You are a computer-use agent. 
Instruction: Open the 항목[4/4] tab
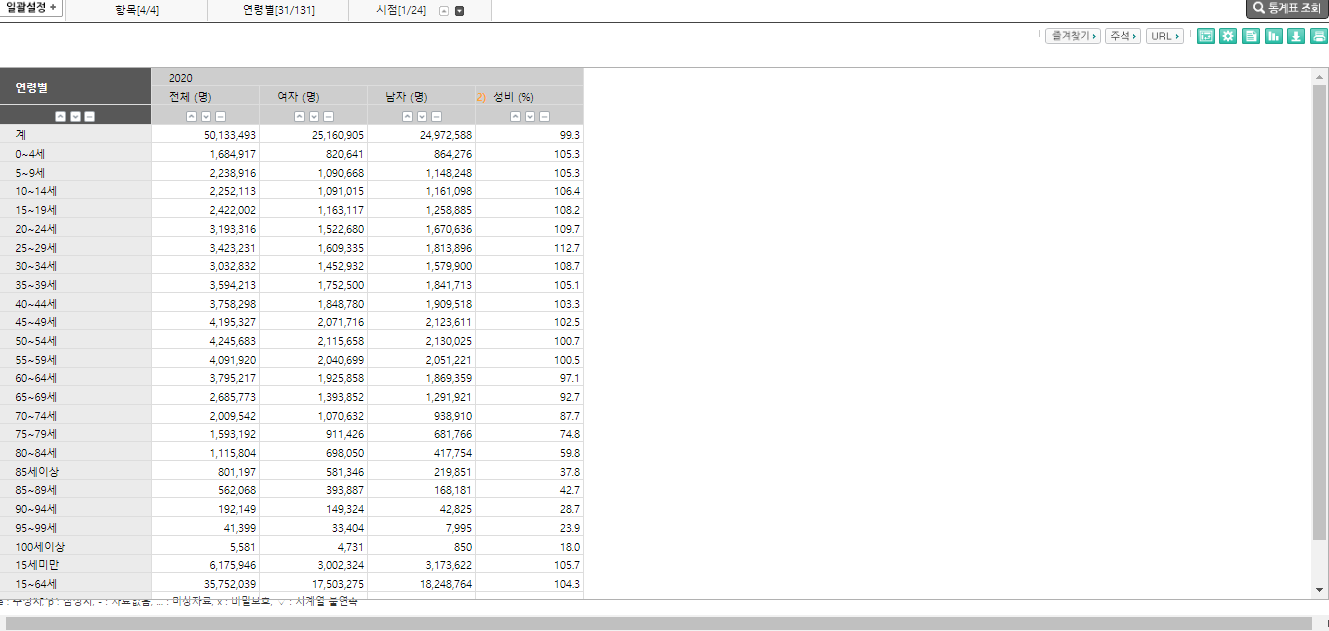pos(137,10)
